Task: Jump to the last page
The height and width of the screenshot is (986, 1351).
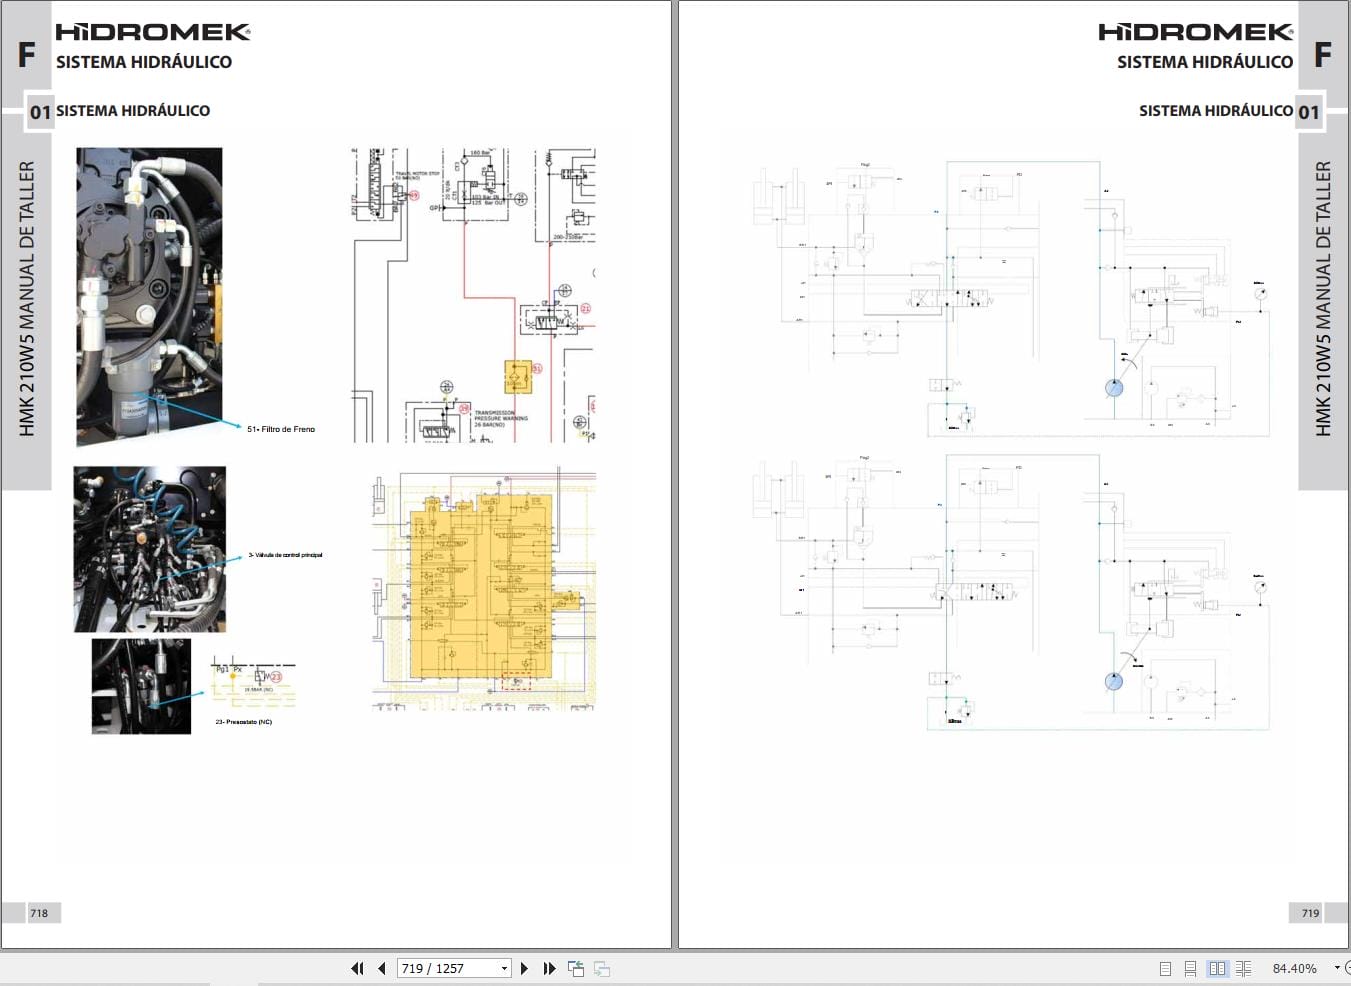Action: point(549,968)
